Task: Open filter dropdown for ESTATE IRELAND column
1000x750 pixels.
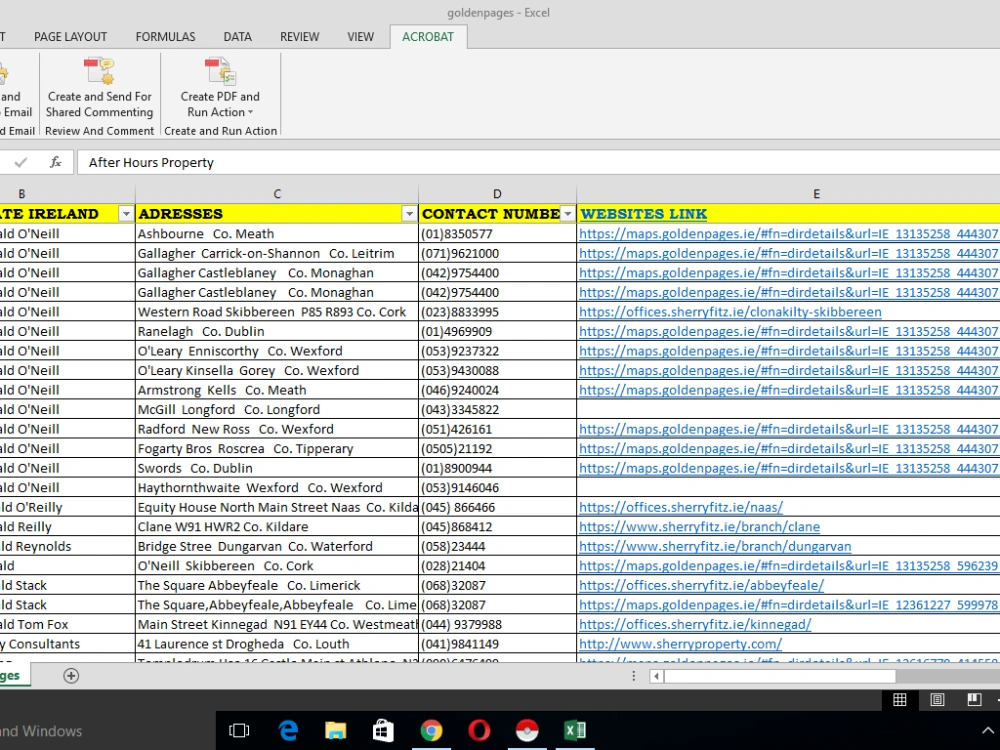Action: click(126, 214)
